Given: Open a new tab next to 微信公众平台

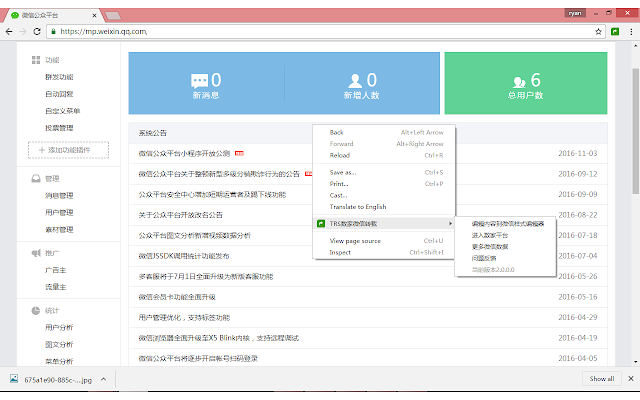Looking at the screenshot, I should pyautogui.click(x=113, y=16).
